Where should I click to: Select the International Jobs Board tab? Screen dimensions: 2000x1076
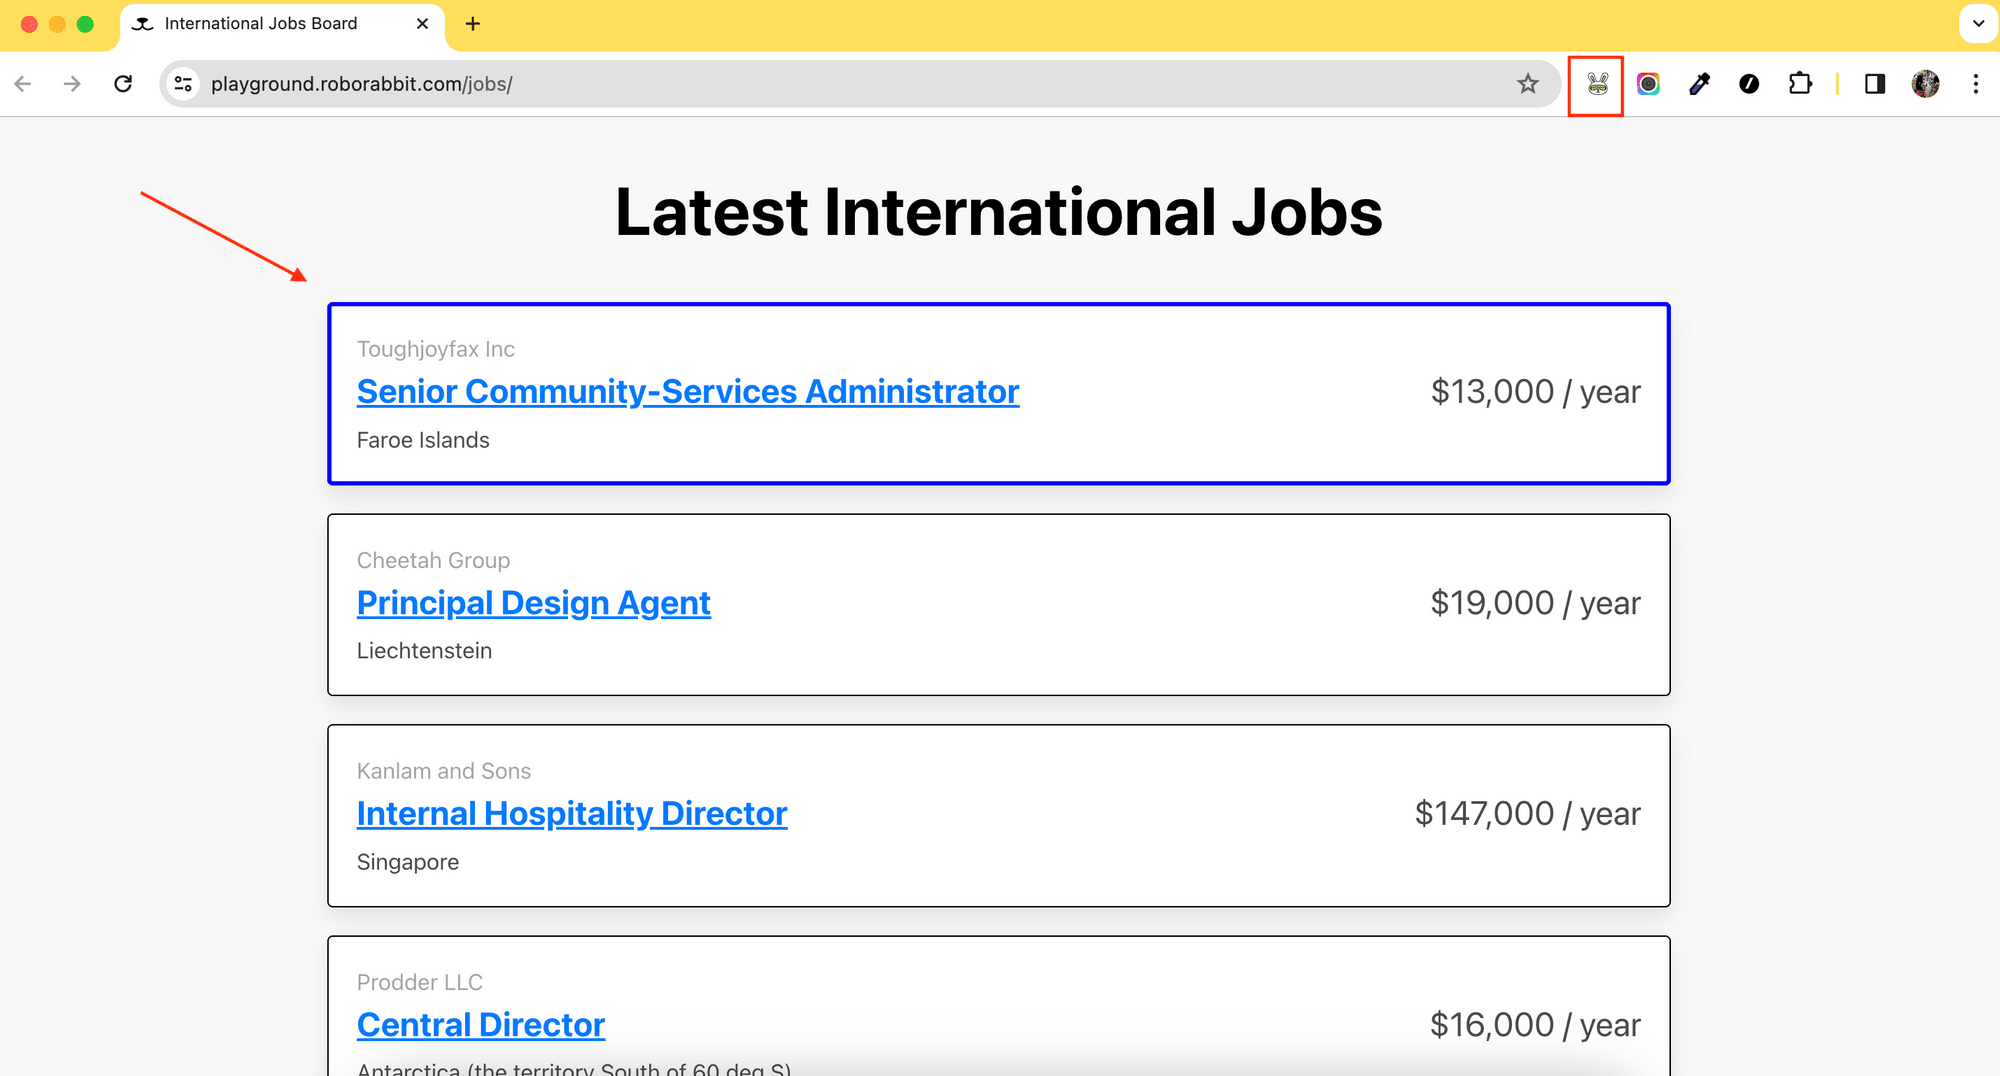tap(260, 23)
